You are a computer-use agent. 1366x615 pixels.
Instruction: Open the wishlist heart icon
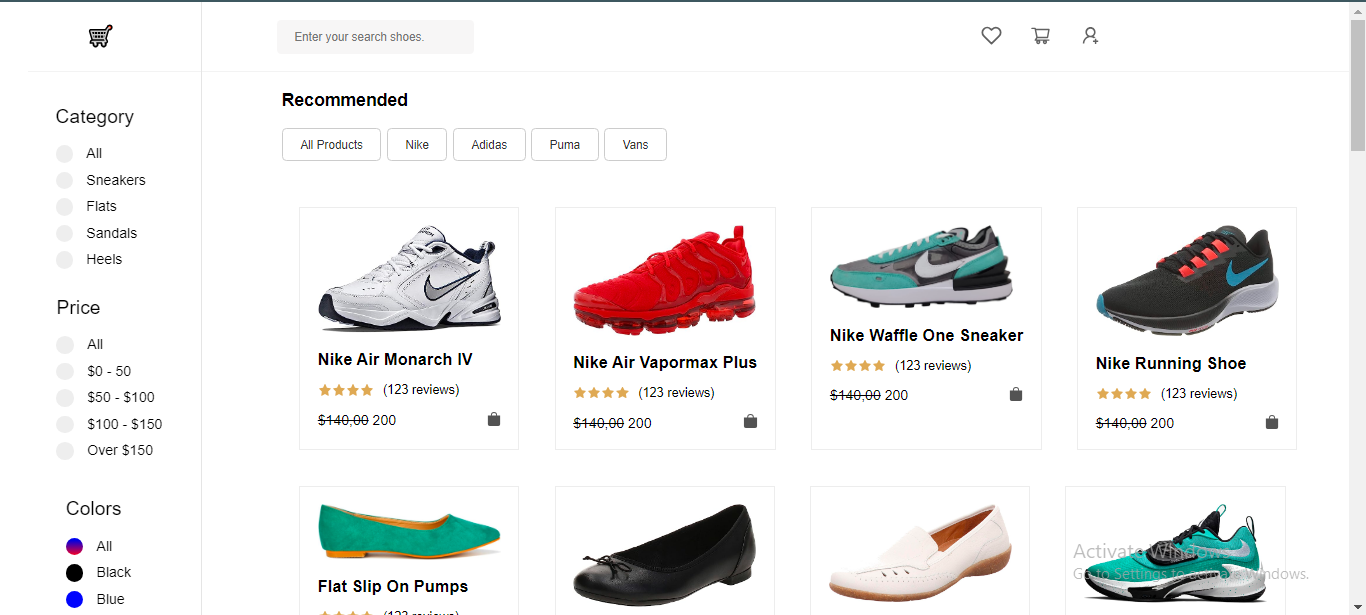tap(991, 36)
